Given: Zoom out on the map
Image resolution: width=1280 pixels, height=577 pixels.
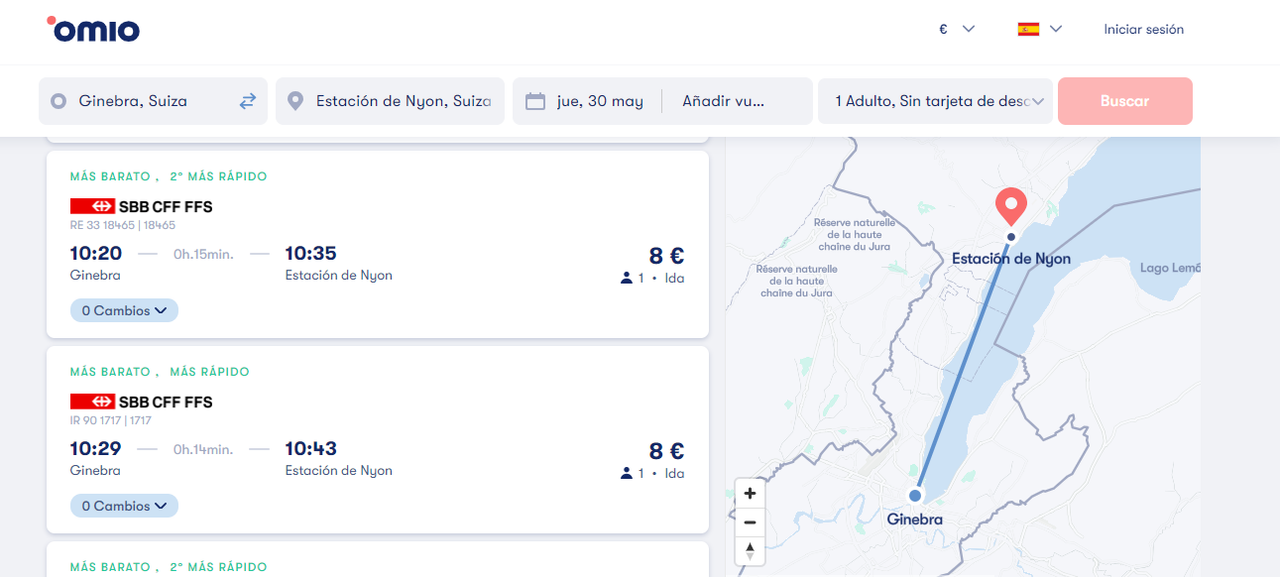Looking at the screenshot, I should pos(750,522).
